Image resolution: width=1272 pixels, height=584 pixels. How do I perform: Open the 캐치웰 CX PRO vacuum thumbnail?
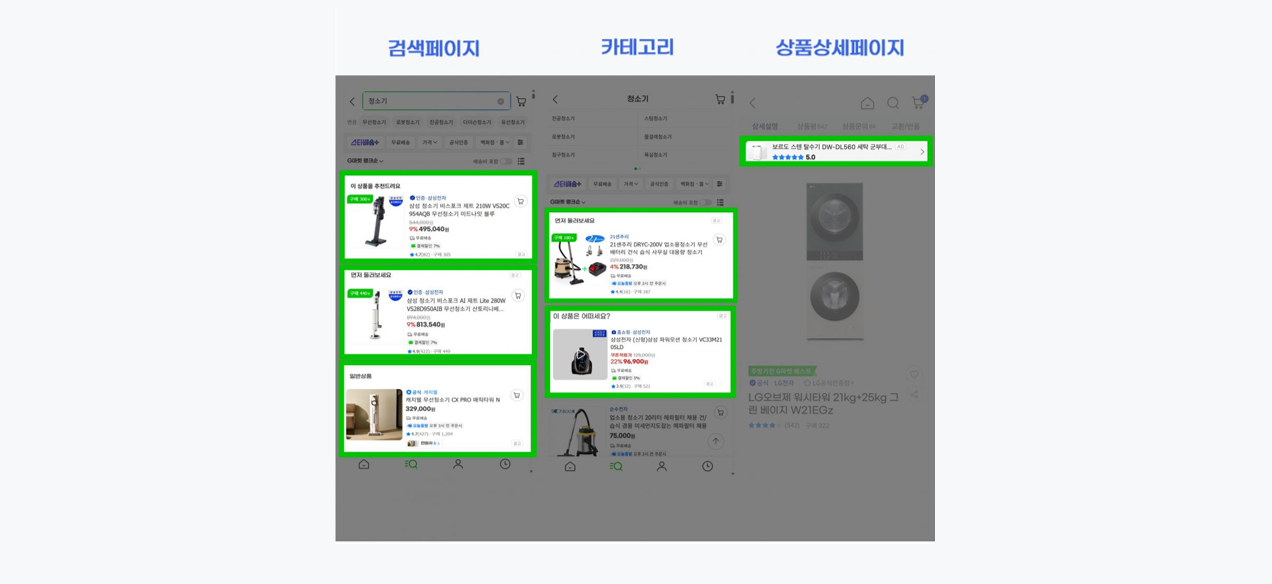pyautogui.click(x=374, y=414)
